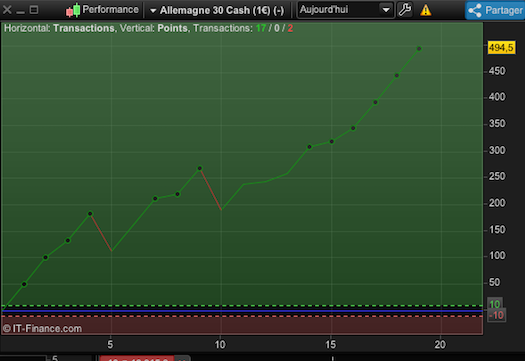Click the red -10 threshold marker
This screenshot has width=525, height=361.
point(496,315)
